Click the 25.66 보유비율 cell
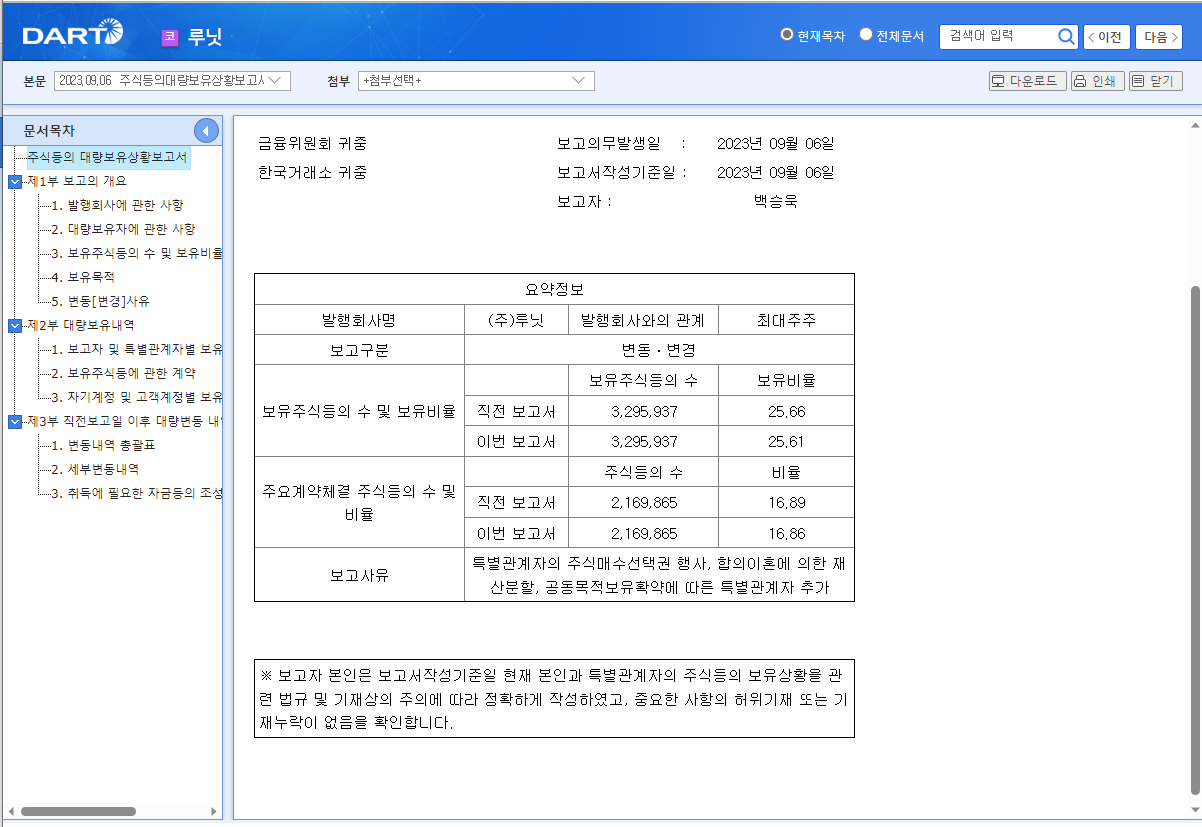The height and width of the screenshot is (827, 1202). 786,411
